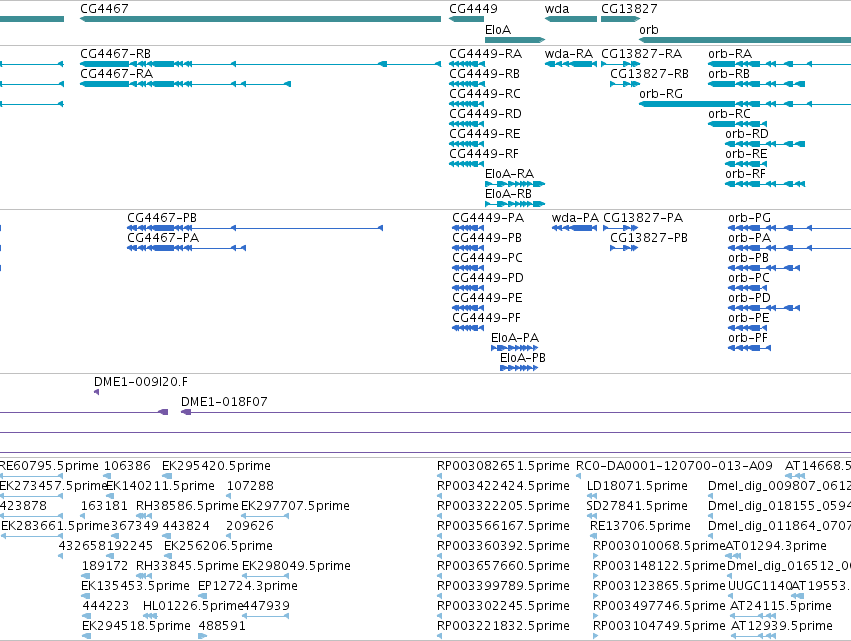
Task: Select the EK297707.5prime EST label
Action: point(295,506)
